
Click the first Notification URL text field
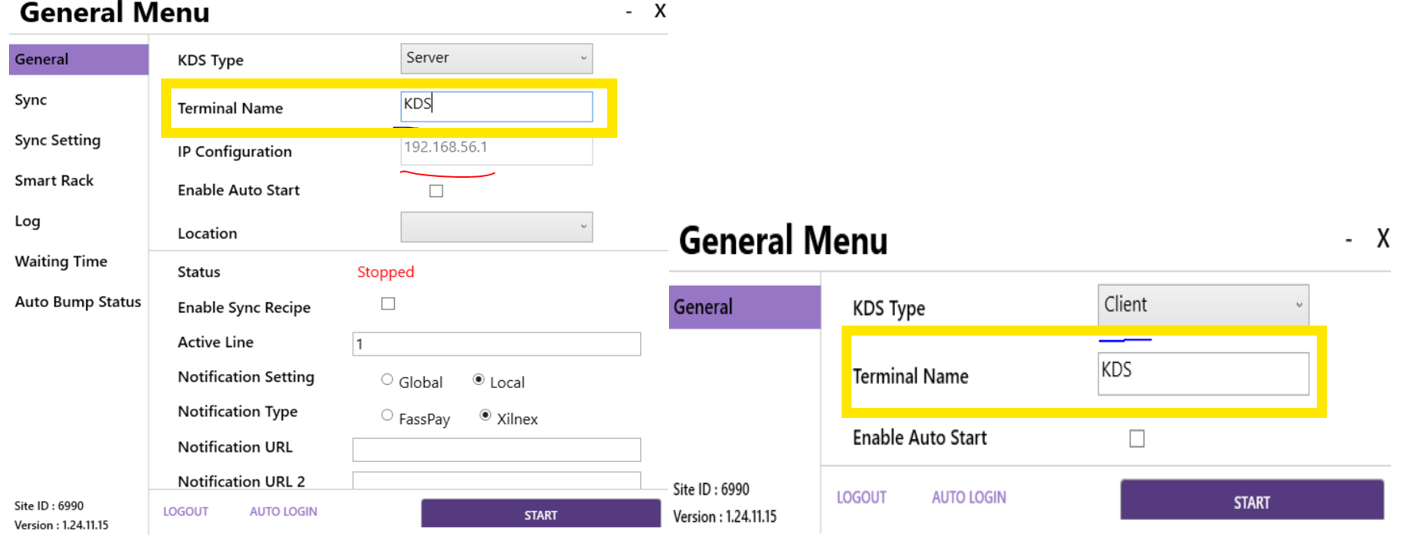point(496,449)
